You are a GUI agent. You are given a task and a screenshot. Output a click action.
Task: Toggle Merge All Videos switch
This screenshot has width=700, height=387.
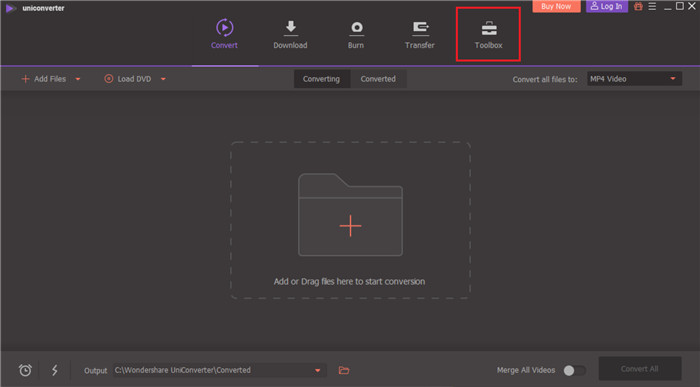pyautogui.click(x=575, y=370)
